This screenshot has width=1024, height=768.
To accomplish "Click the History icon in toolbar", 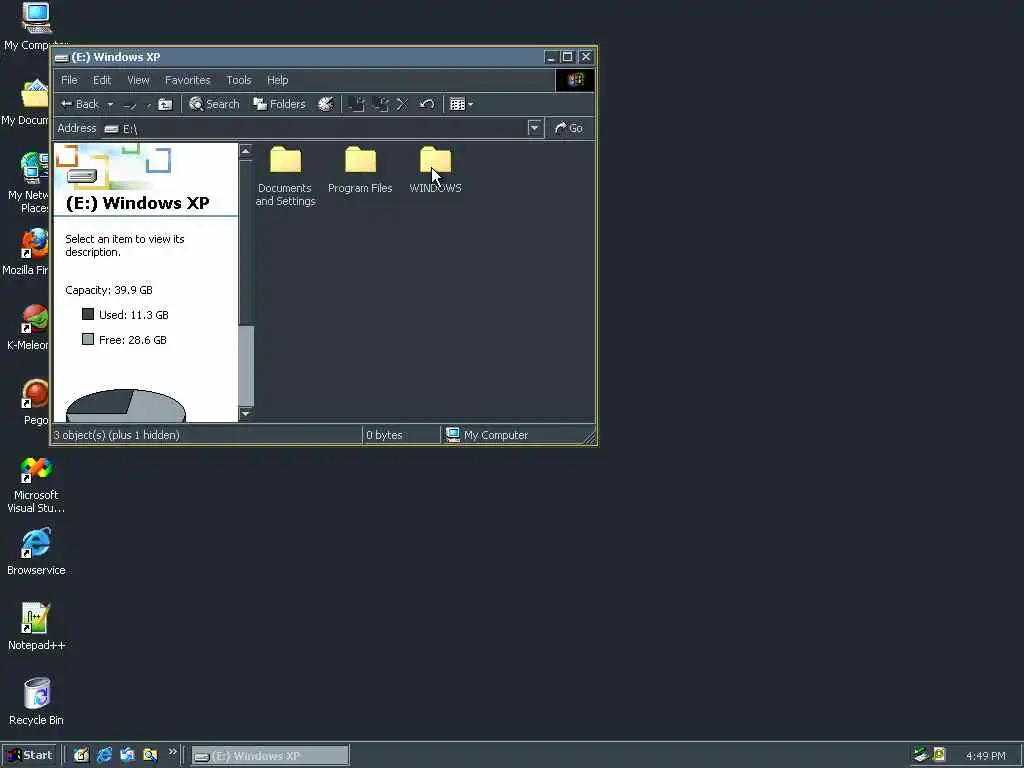I will [x=325, y=104].
